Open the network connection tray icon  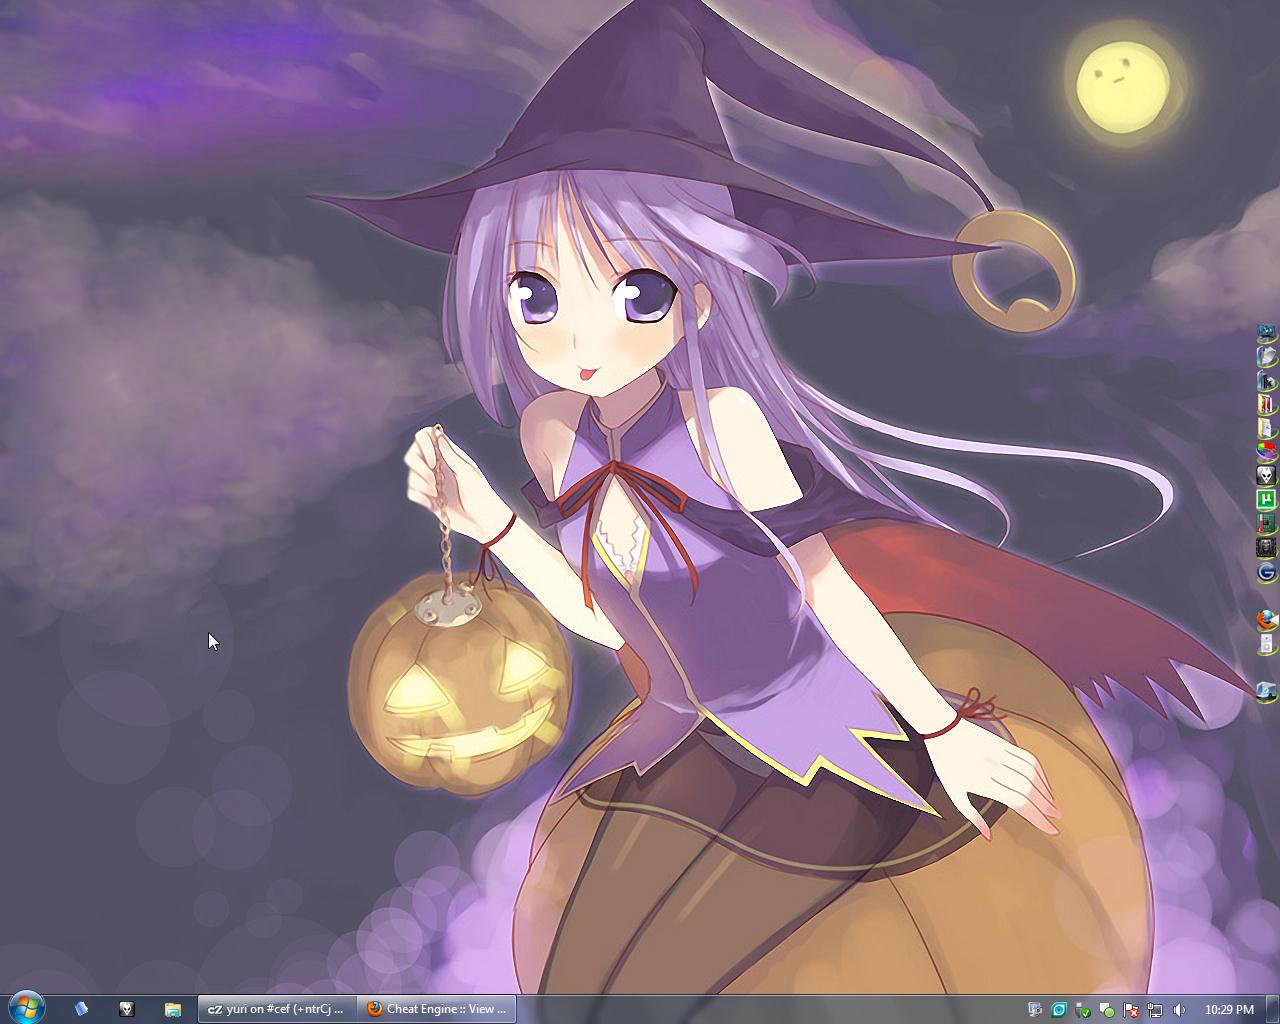point(1155,1009)
